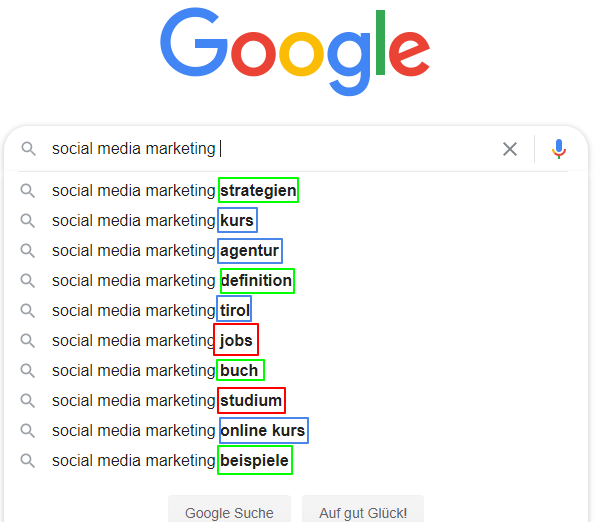Clear the search text with the X icon
Screen dimensions: 606x522
tap(510, 149)
